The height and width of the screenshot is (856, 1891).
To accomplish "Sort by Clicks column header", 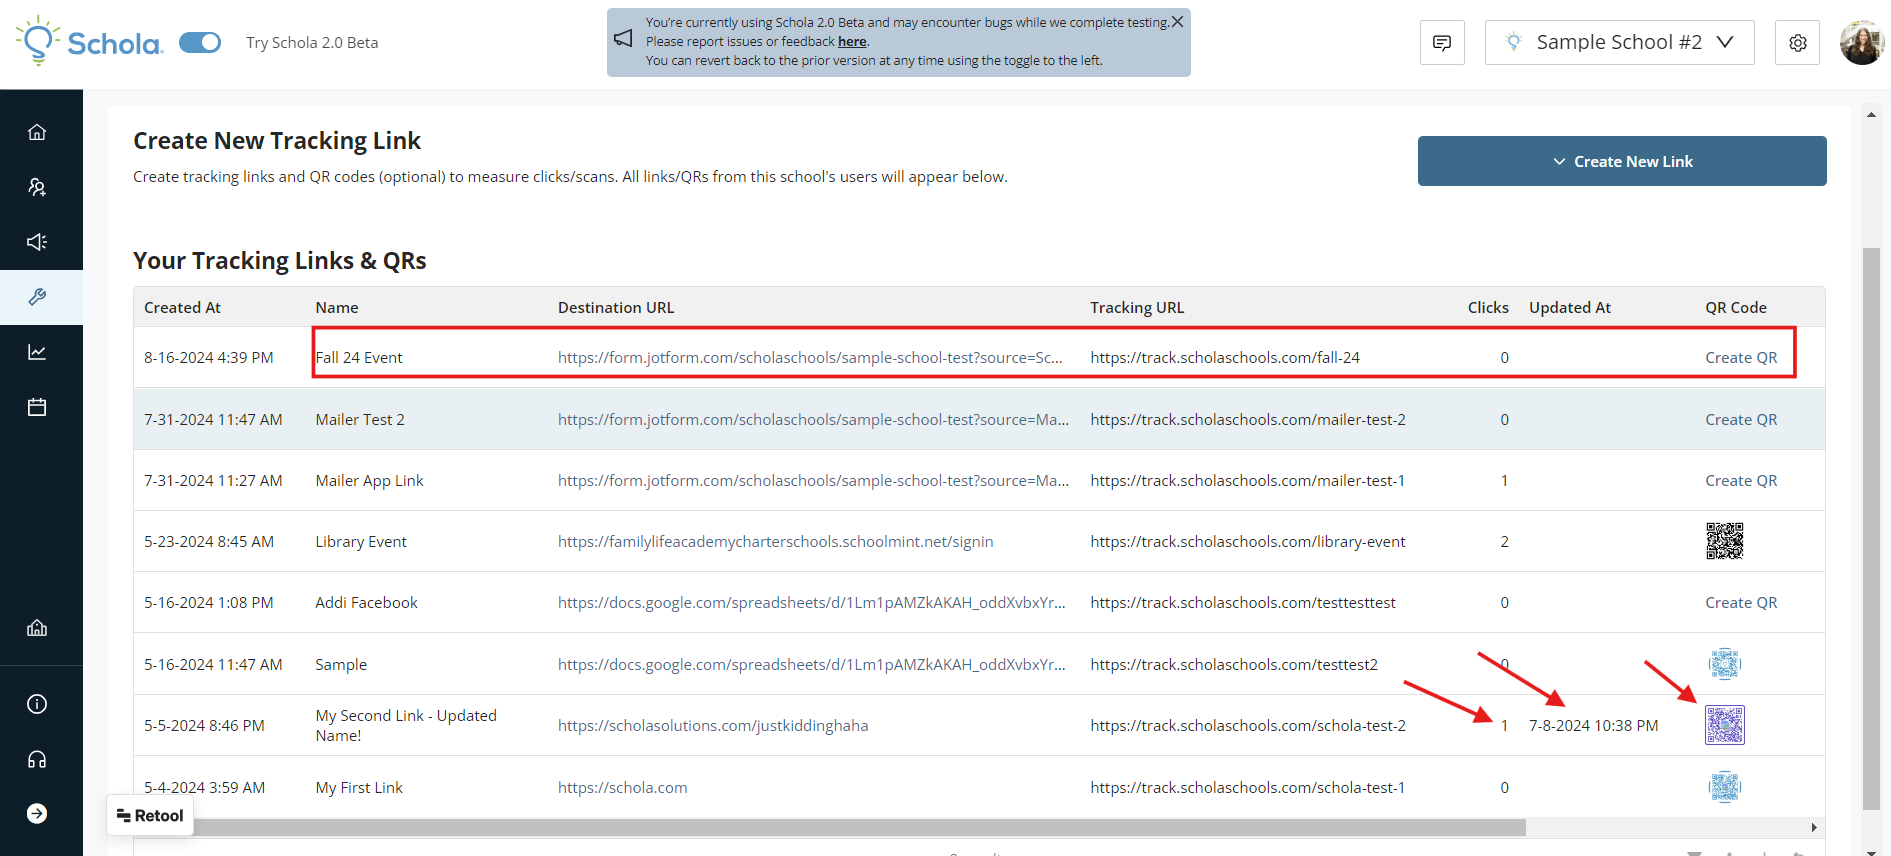I will pos(1488,308).
